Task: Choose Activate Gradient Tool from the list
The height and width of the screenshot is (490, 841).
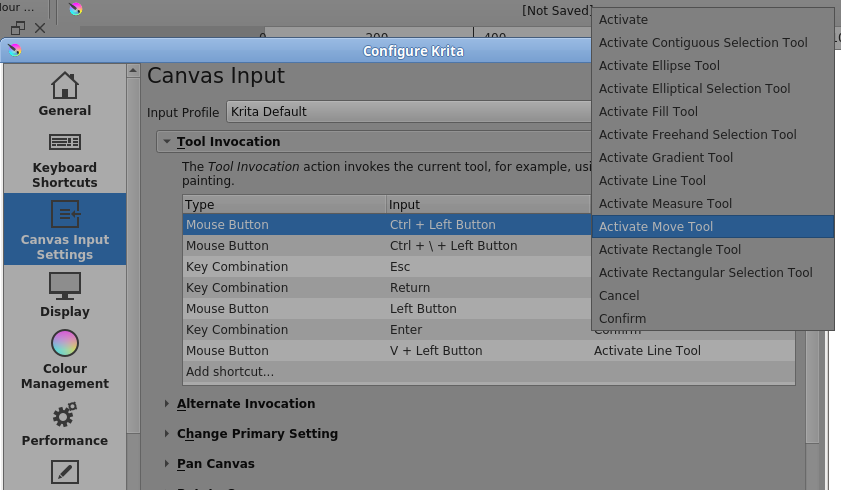Action: (665, 158)
